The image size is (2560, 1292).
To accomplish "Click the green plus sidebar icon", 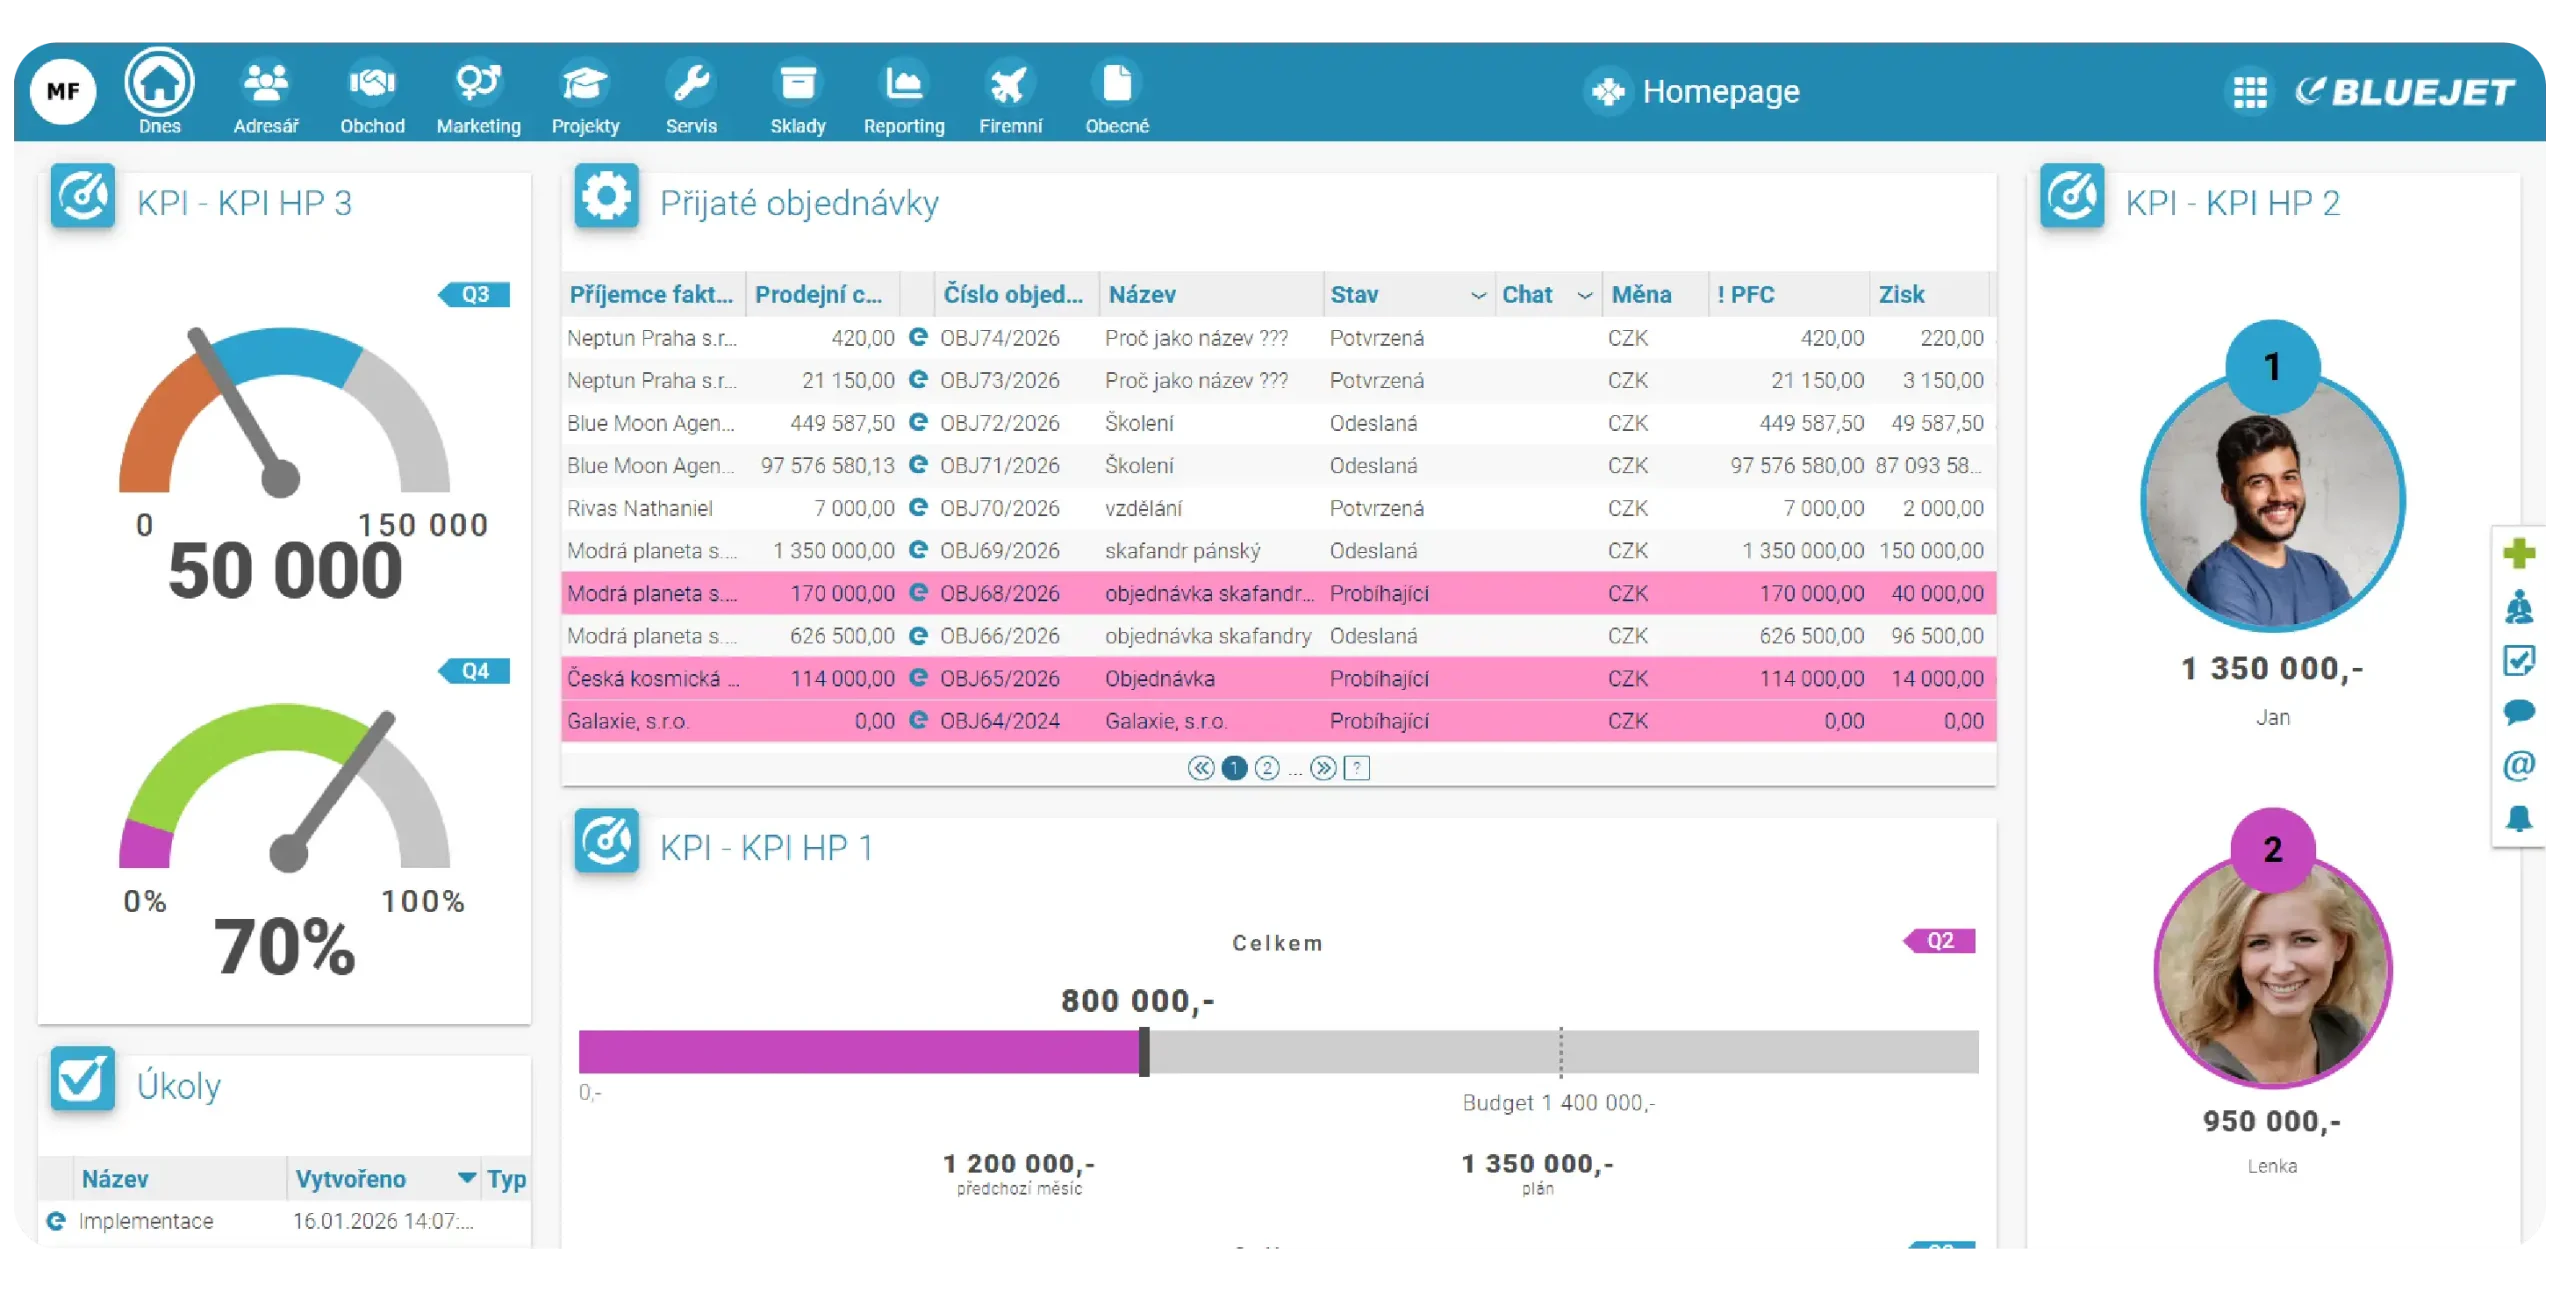I will (x=2518, y=553).
